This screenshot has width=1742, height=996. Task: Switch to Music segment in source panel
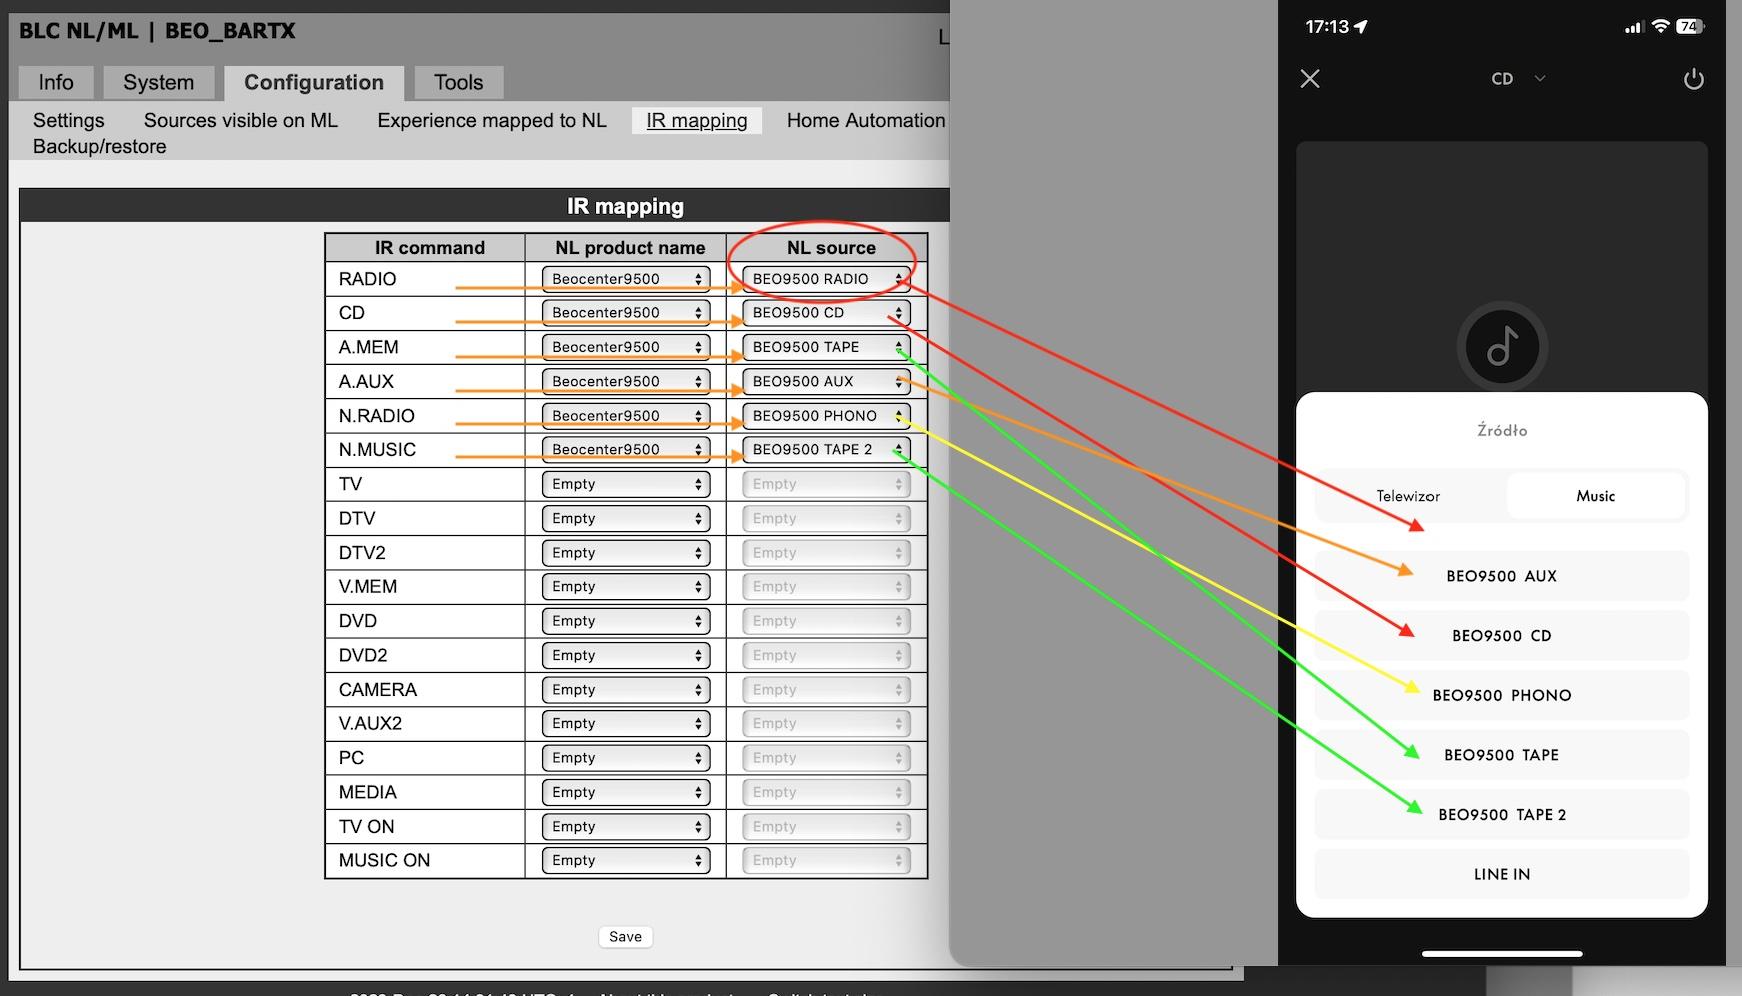click(x=1596, y=496)
